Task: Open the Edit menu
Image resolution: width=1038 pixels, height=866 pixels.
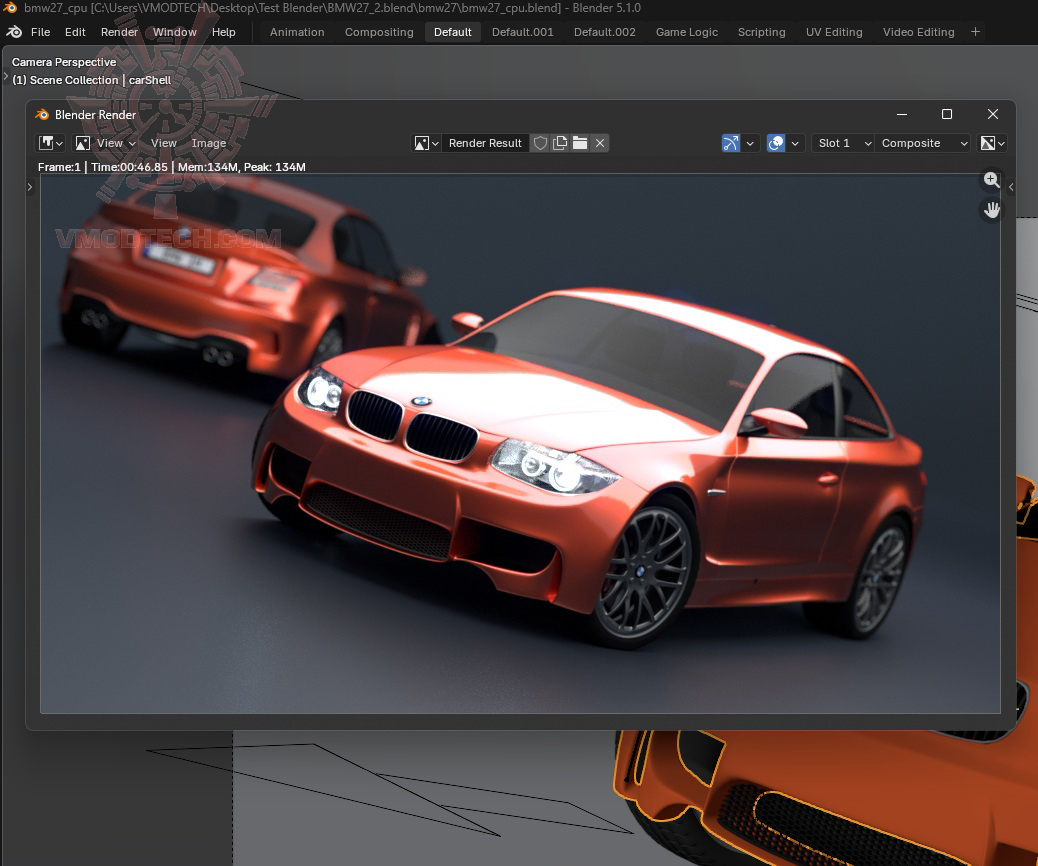Action: (x=75, y=32)
